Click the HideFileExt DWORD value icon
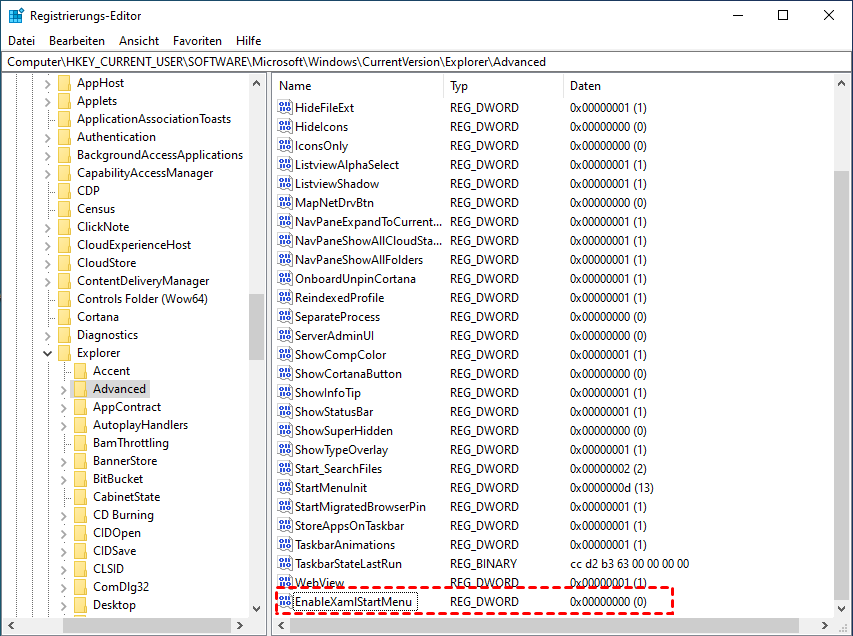853x636 pixels. tap(285, 107)
